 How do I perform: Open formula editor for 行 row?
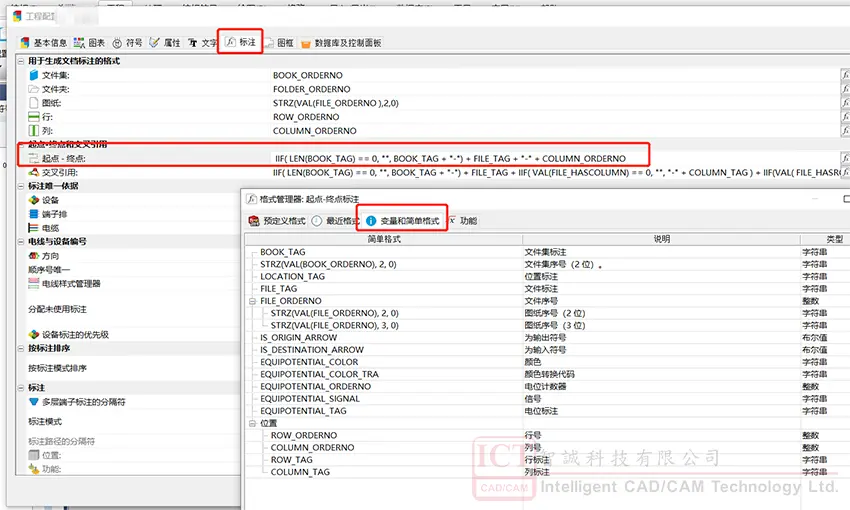pos(845,117)
